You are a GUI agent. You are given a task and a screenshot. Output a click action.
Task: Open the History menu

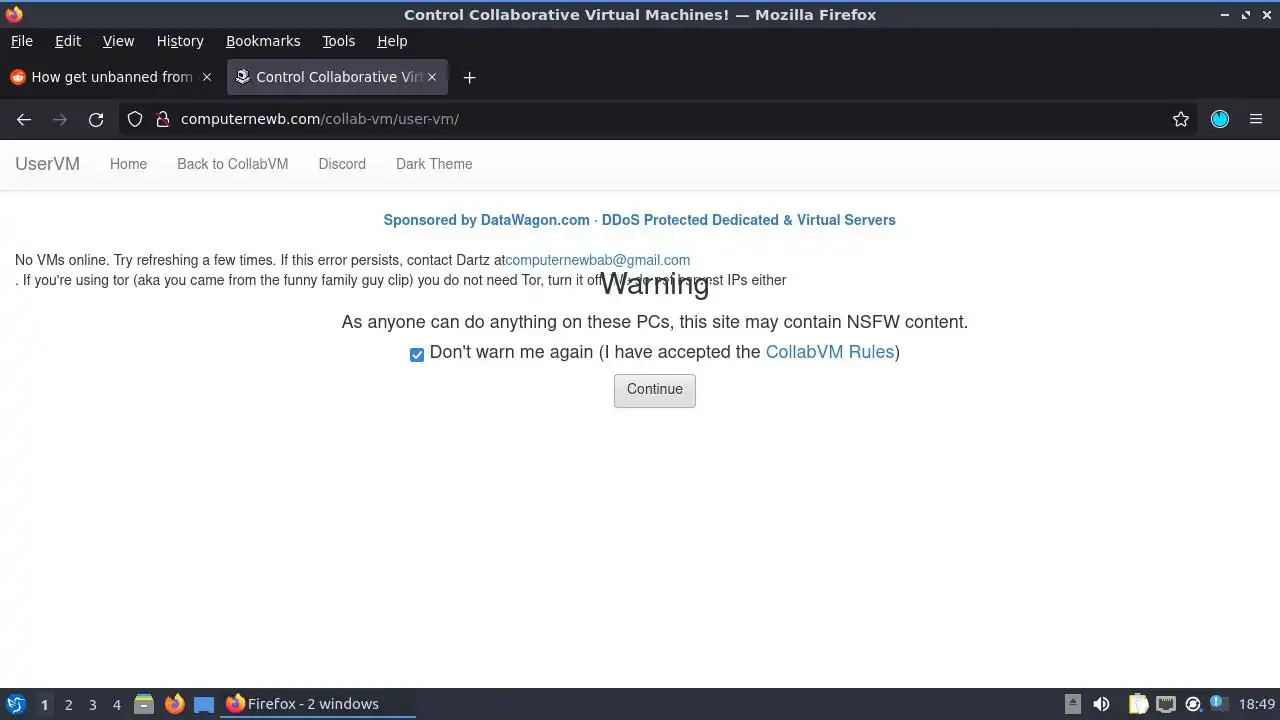(180, 41)
